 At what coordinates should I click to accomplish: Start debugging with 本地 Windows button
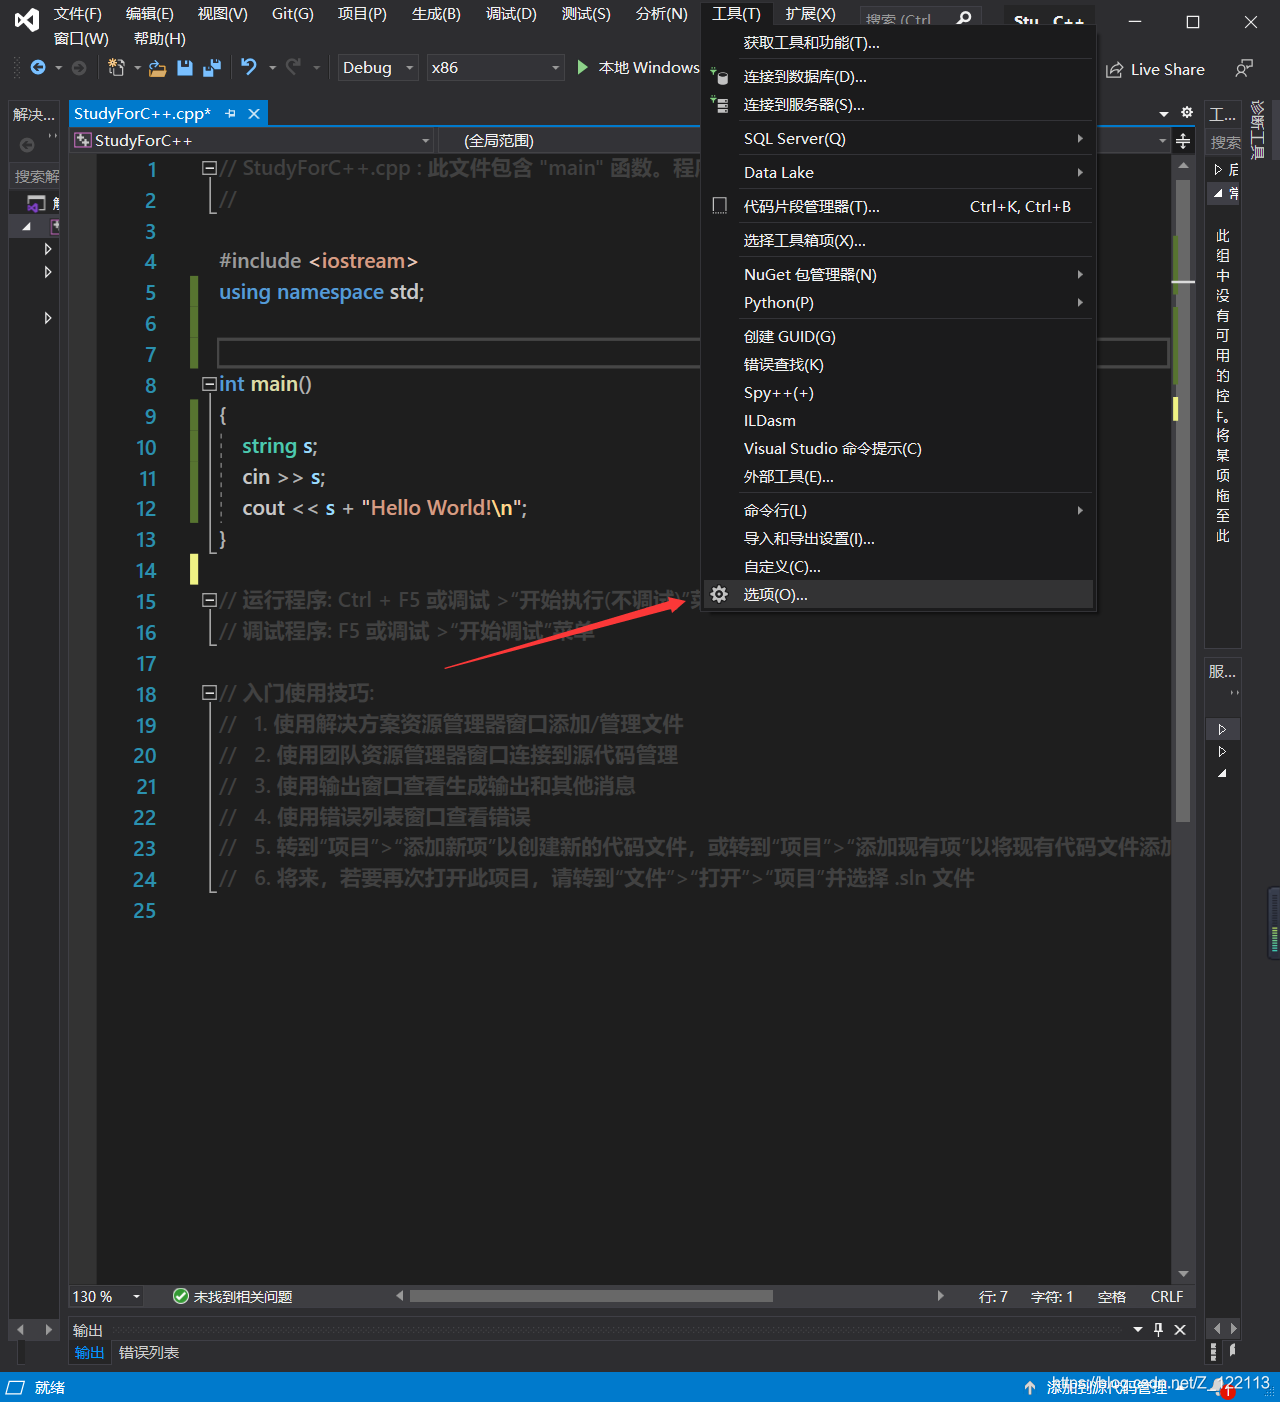point(638,68)
